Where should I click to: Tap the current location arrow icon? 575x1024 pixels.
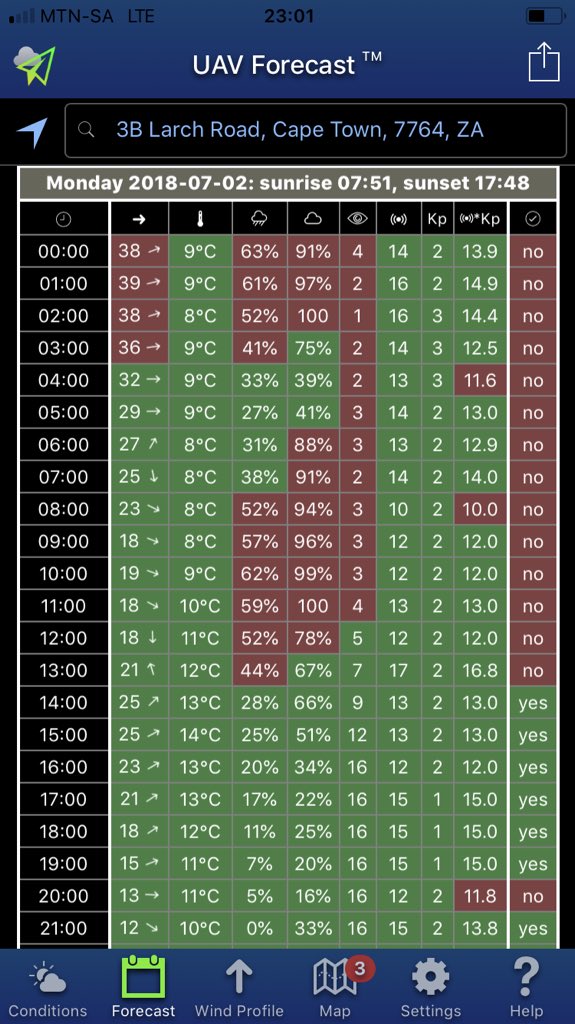coord(32,131)
